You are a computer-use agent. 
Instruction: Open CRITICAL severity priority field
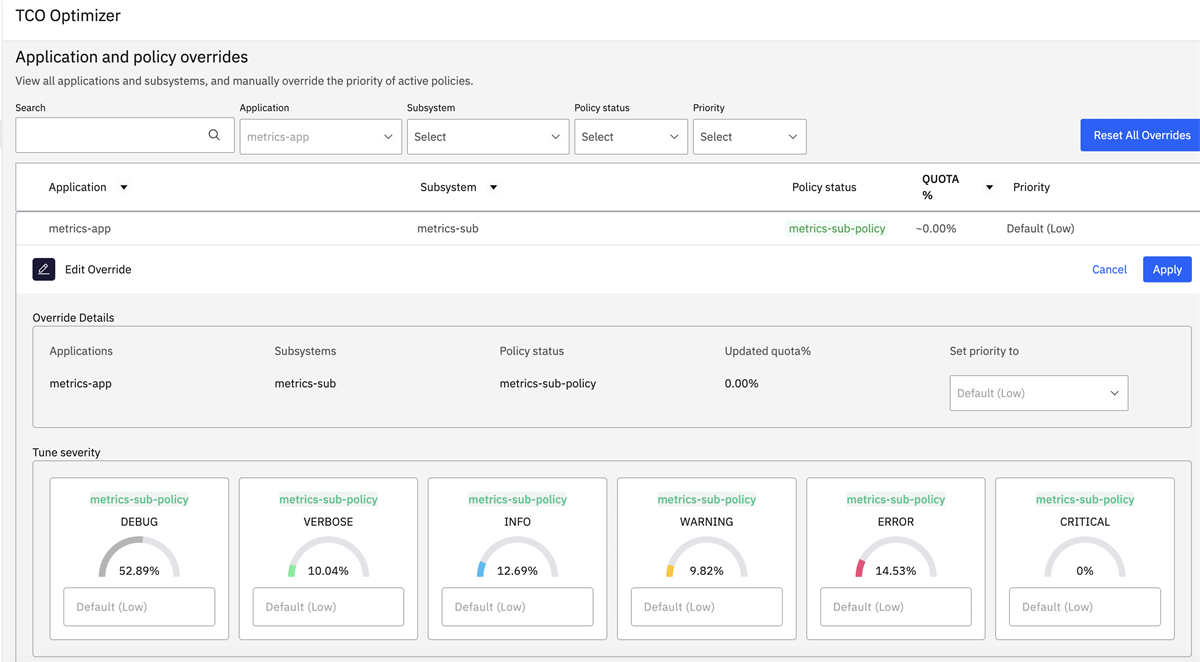[x=1084, y=607]
